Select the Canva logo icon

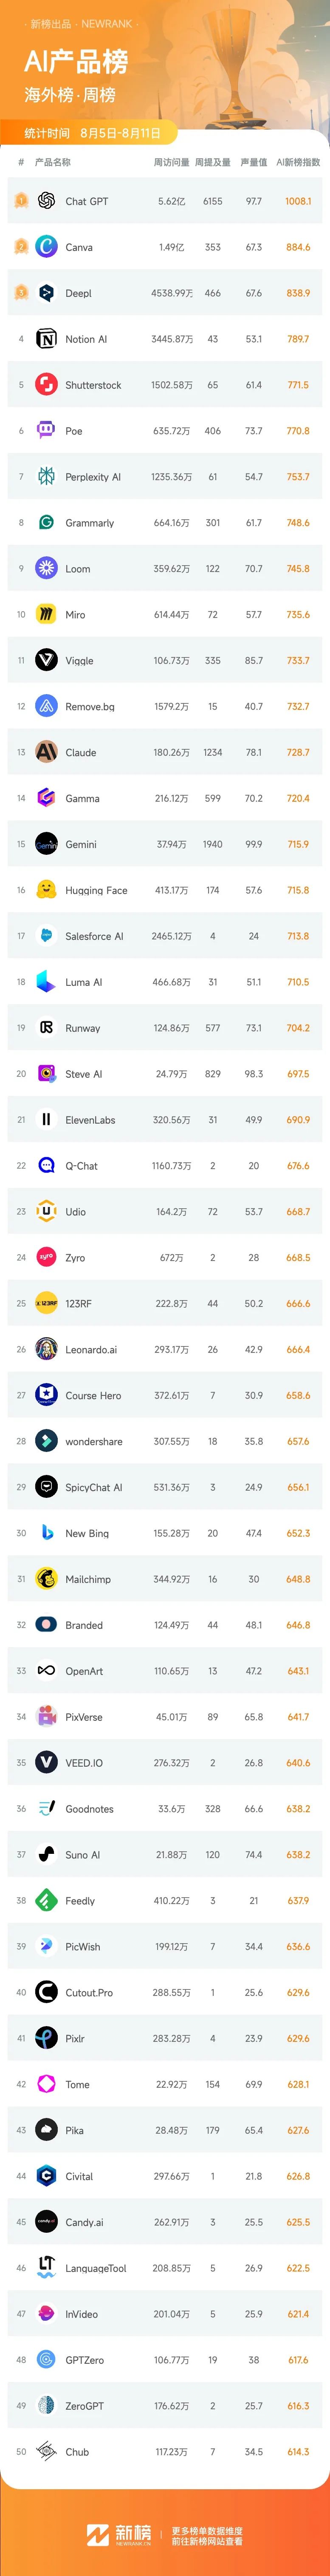(x=46, y=247)
